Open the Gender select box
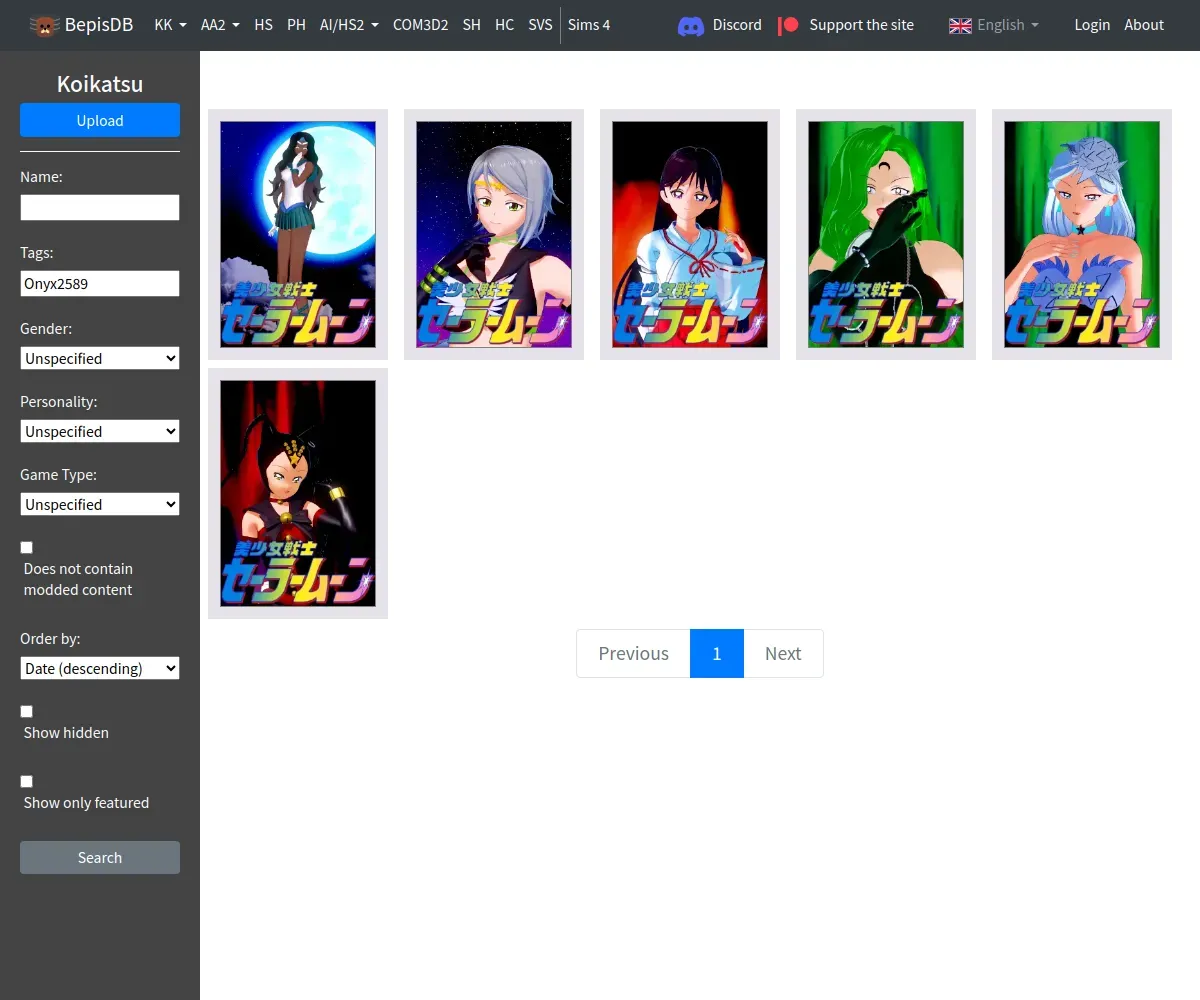Image resolution: width=1200 pixels, height=1000 pixels. point(100,358)
